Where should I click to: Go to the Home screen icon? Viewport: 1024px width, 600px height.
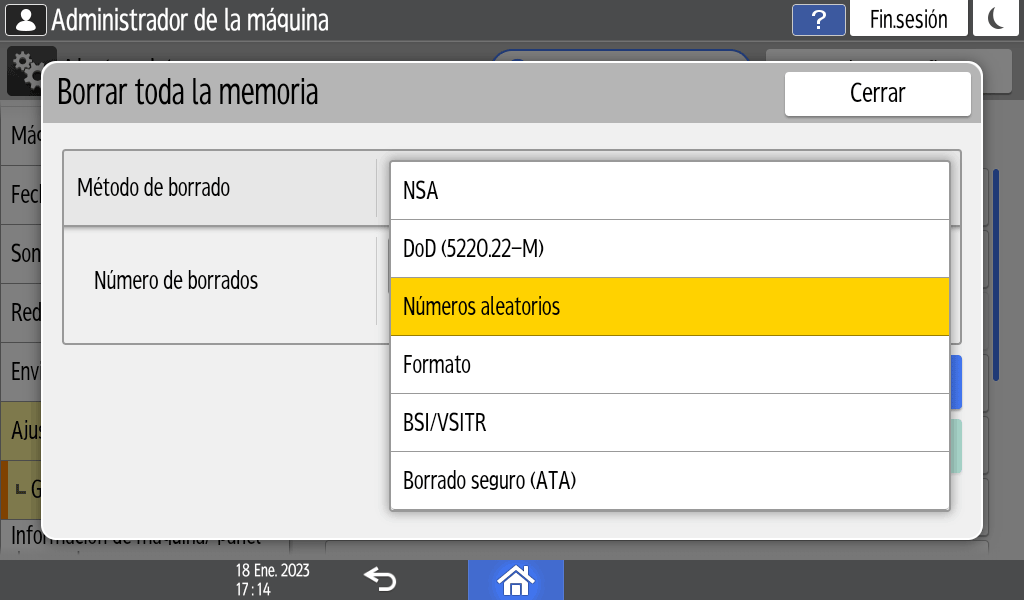(x=515, y=579)
